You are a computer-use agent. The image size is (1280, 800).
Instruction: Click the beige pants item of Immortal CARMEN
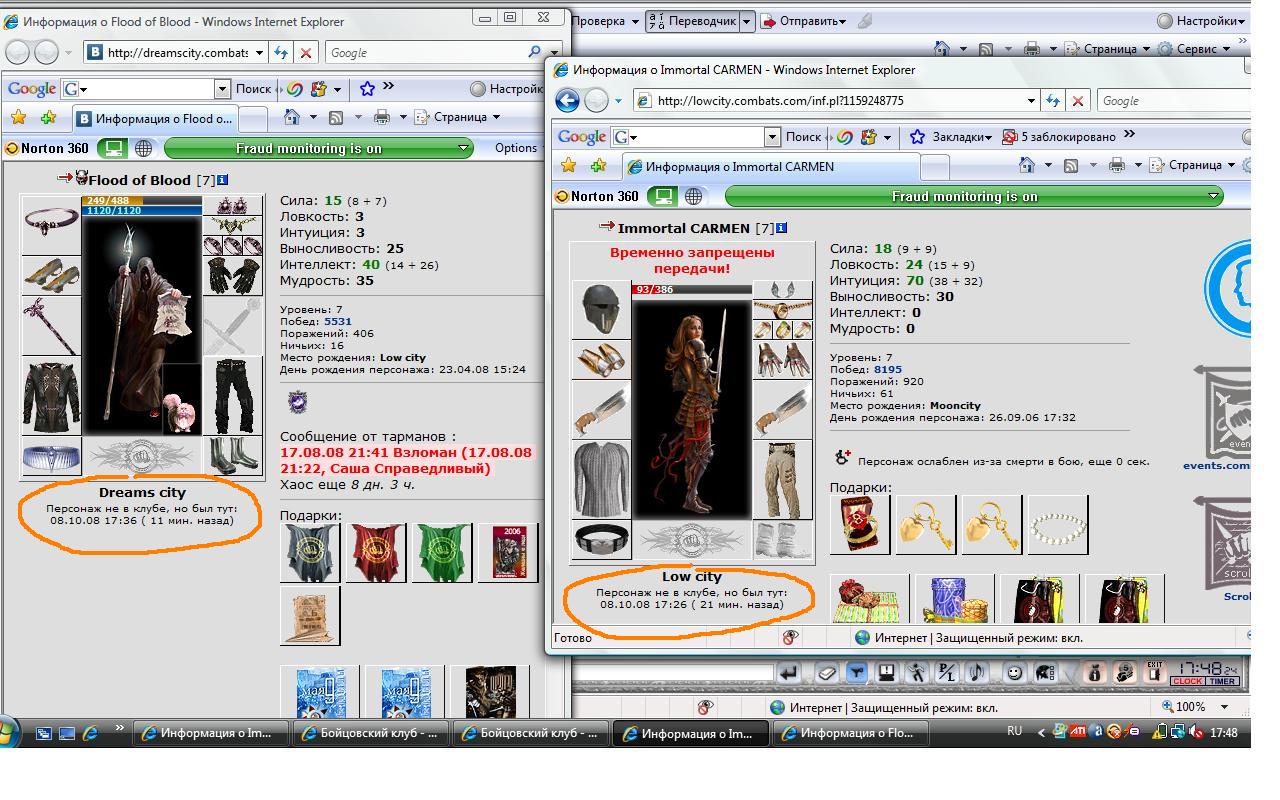[782, 480]
